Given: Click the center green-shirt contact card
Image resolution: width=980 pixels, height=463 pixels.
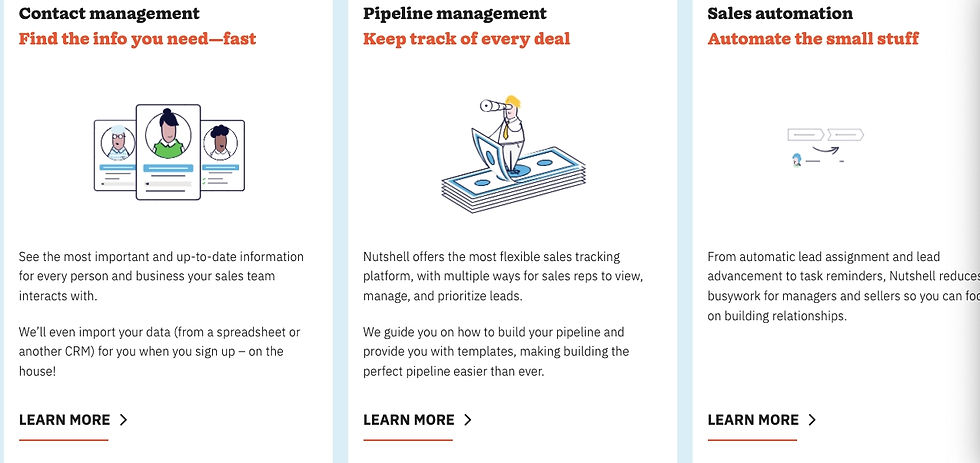Looking at the screenshot, I should tap(168, 152).
